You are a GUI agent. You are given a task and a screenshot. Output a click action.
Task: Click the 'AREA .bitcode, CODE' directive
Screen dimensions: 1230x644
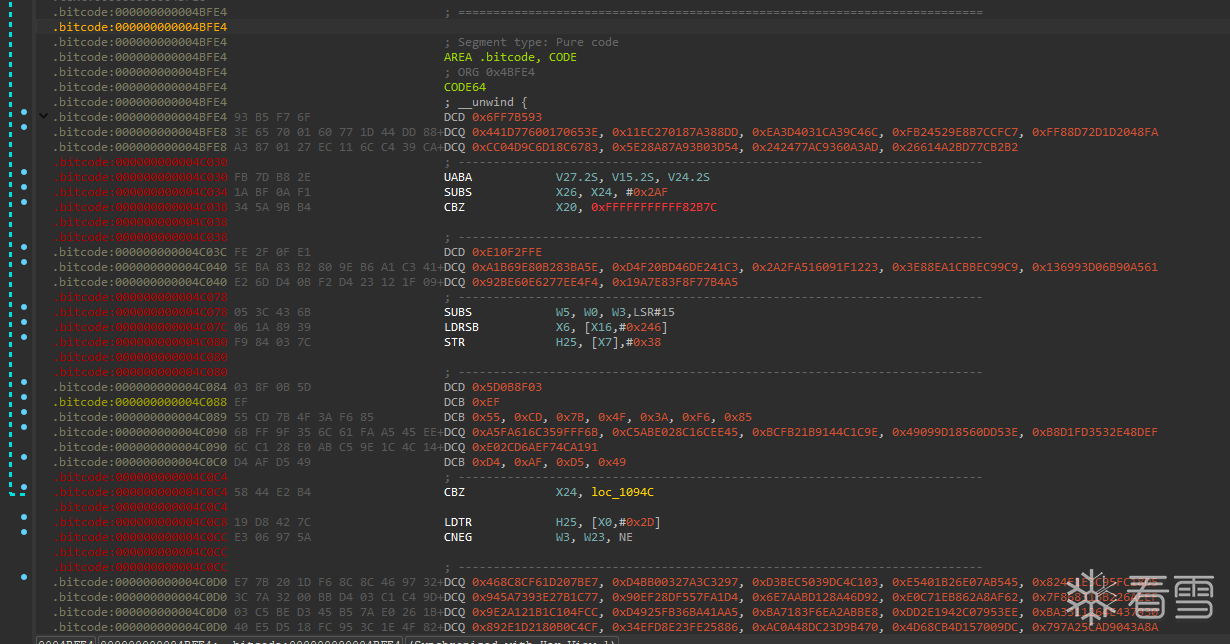coord(510,57)
